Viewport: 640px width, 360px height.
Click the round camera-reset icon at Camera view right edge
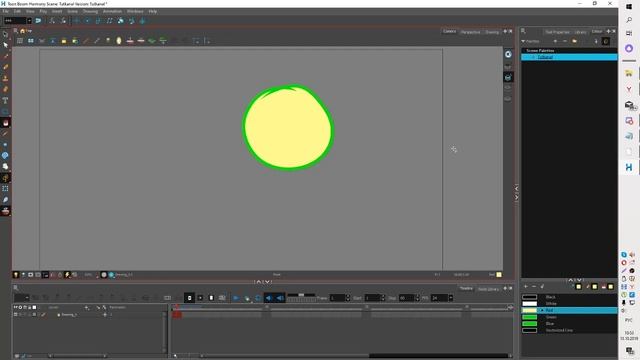click(508, 54)
